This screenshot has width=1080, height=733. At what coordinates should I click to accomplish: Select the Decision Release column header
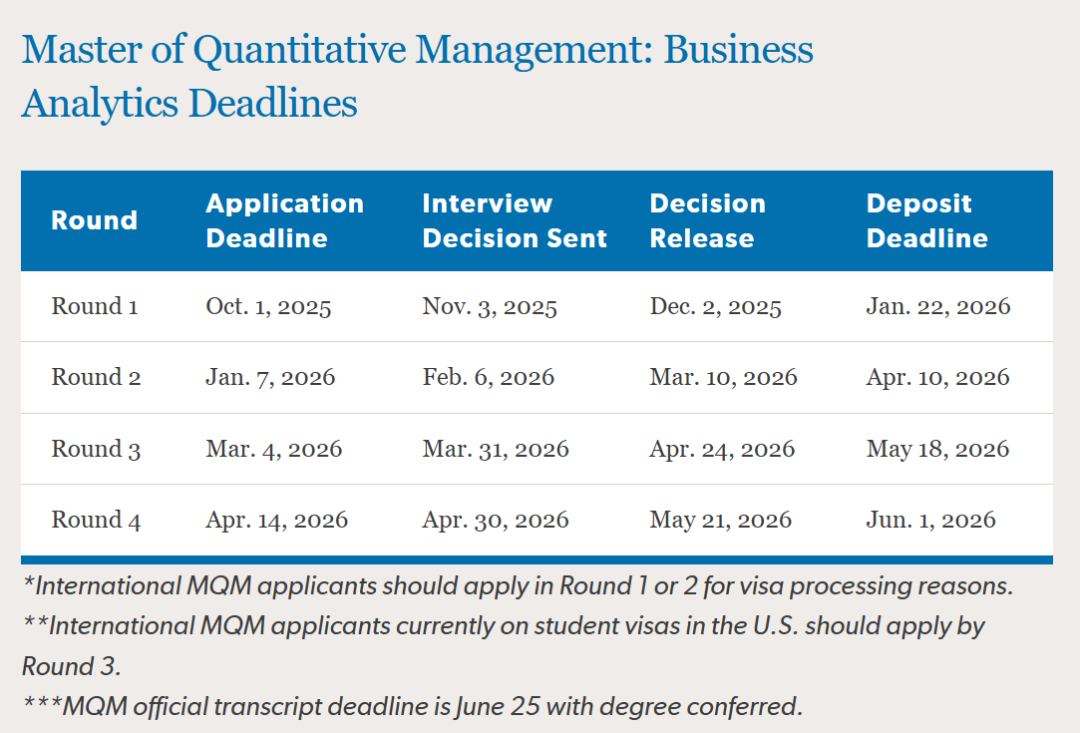(707, 221)
